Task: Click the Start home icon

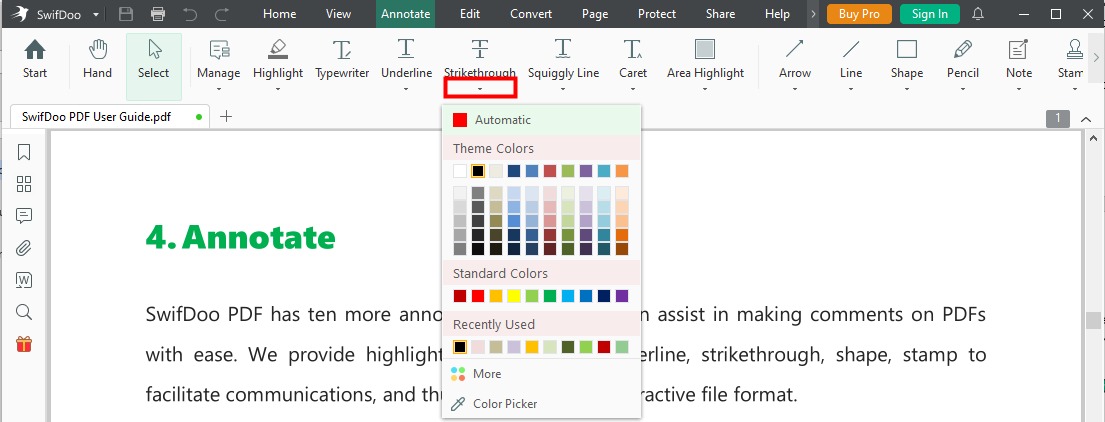Action: (35, 49)
